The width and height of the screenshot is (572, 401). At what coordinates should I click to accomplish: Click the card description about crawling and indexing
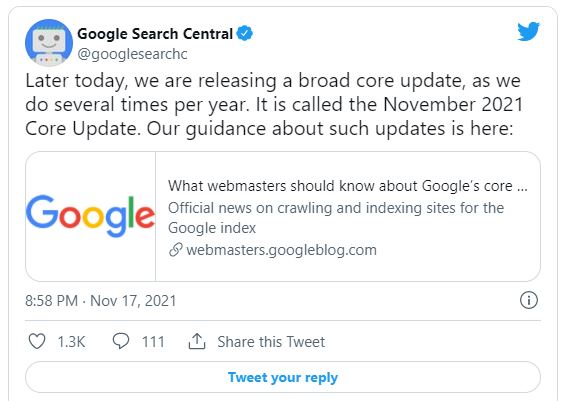tap(336, 218)
